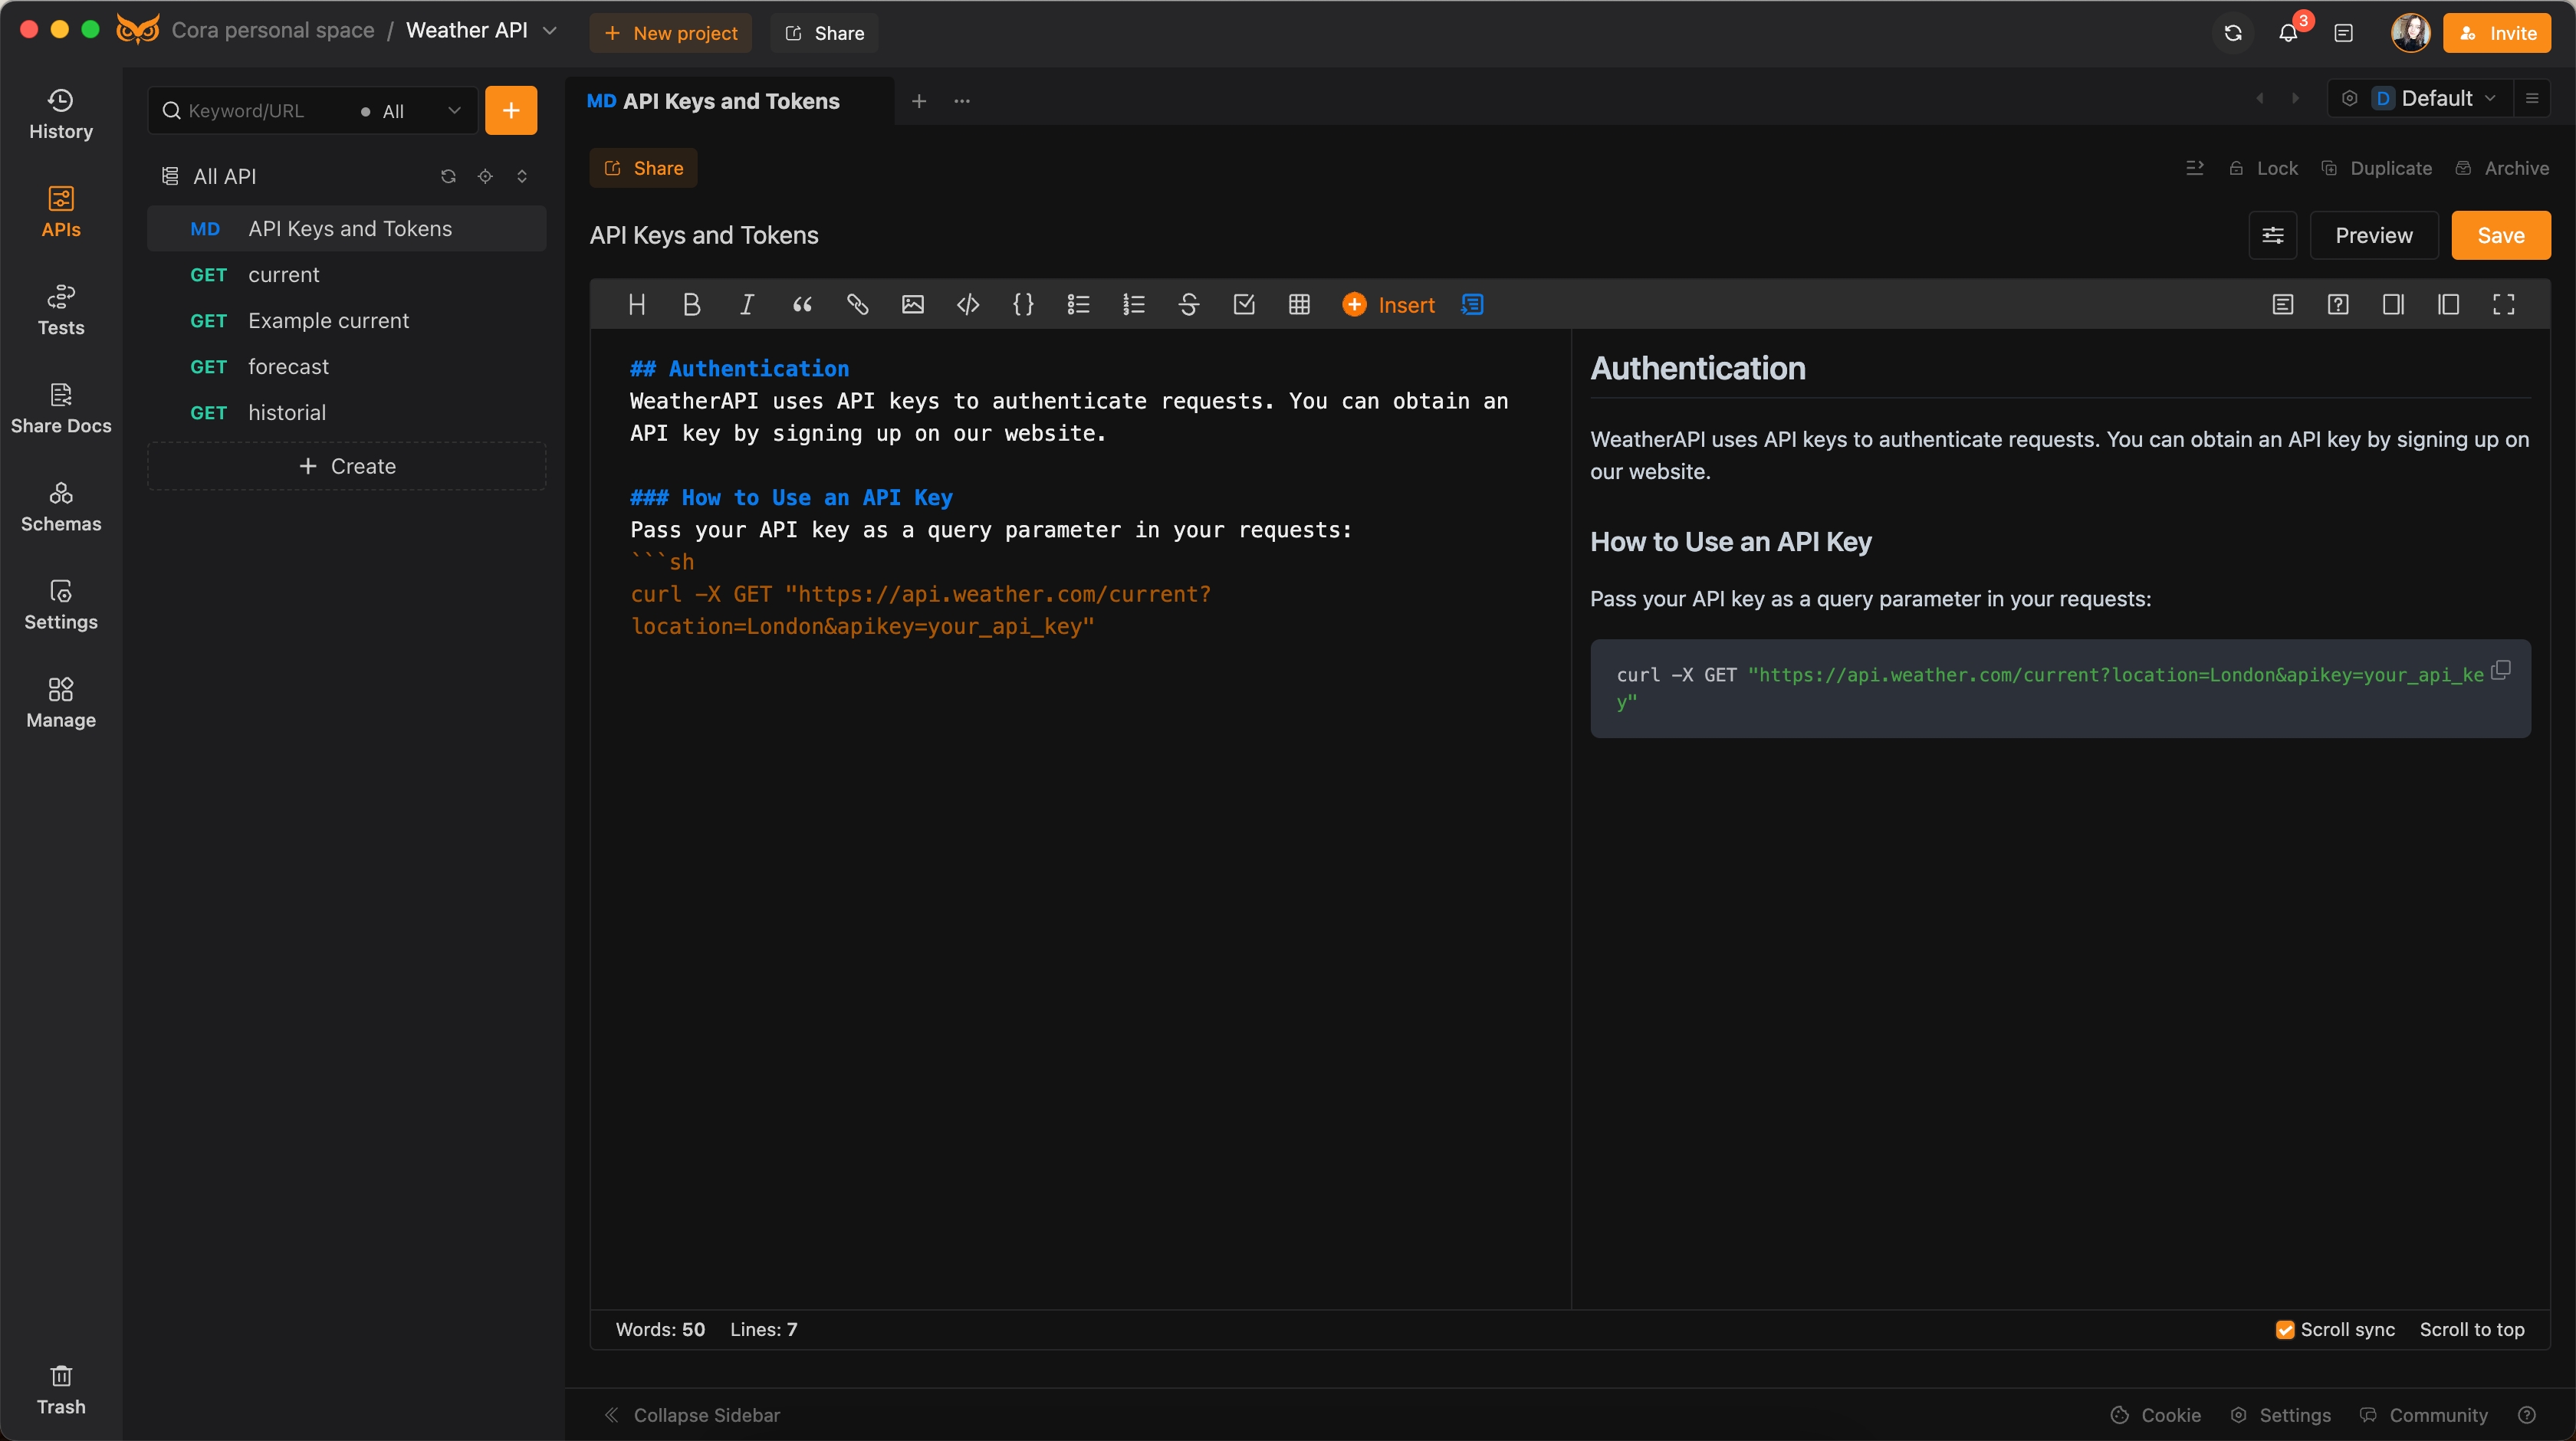Open the Schemas section
The height and width of the screenshot is (1441, 2576).
tap(61, 507)
